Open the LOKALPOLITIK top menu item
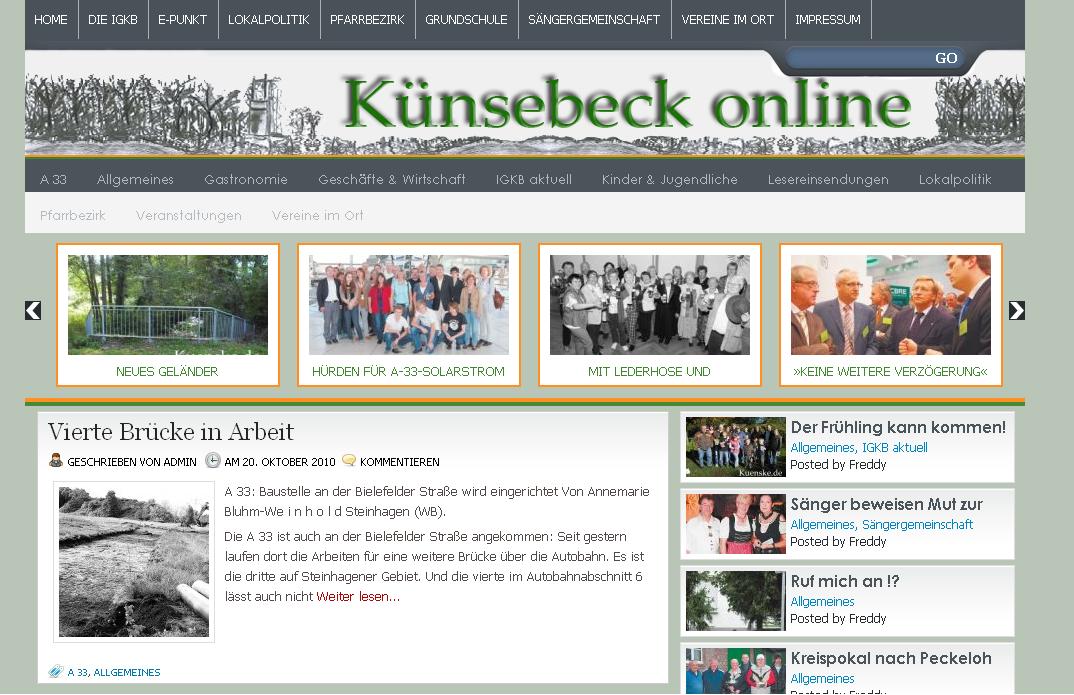 coord(268,20)
